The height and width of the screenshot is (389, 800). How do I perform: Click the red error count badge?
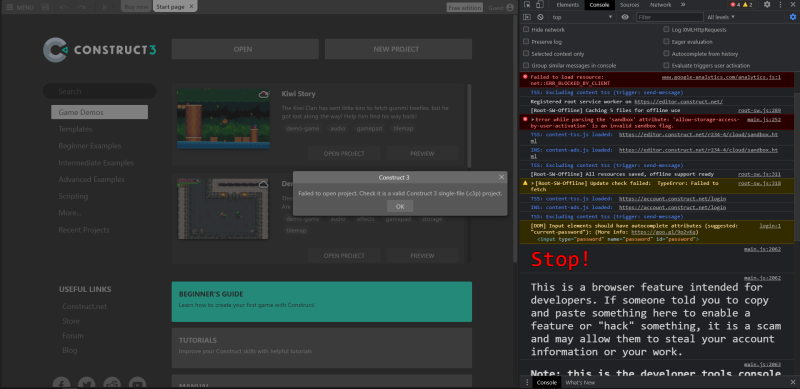[x=735, y=5]
